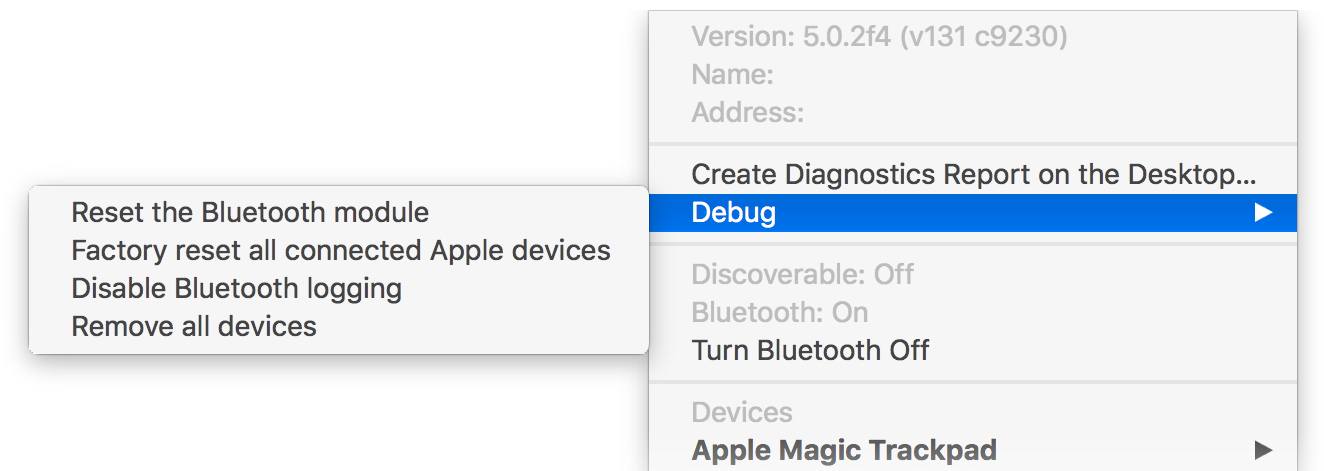
Task: Click the separator below Address: line
Action: coord(972,144)
